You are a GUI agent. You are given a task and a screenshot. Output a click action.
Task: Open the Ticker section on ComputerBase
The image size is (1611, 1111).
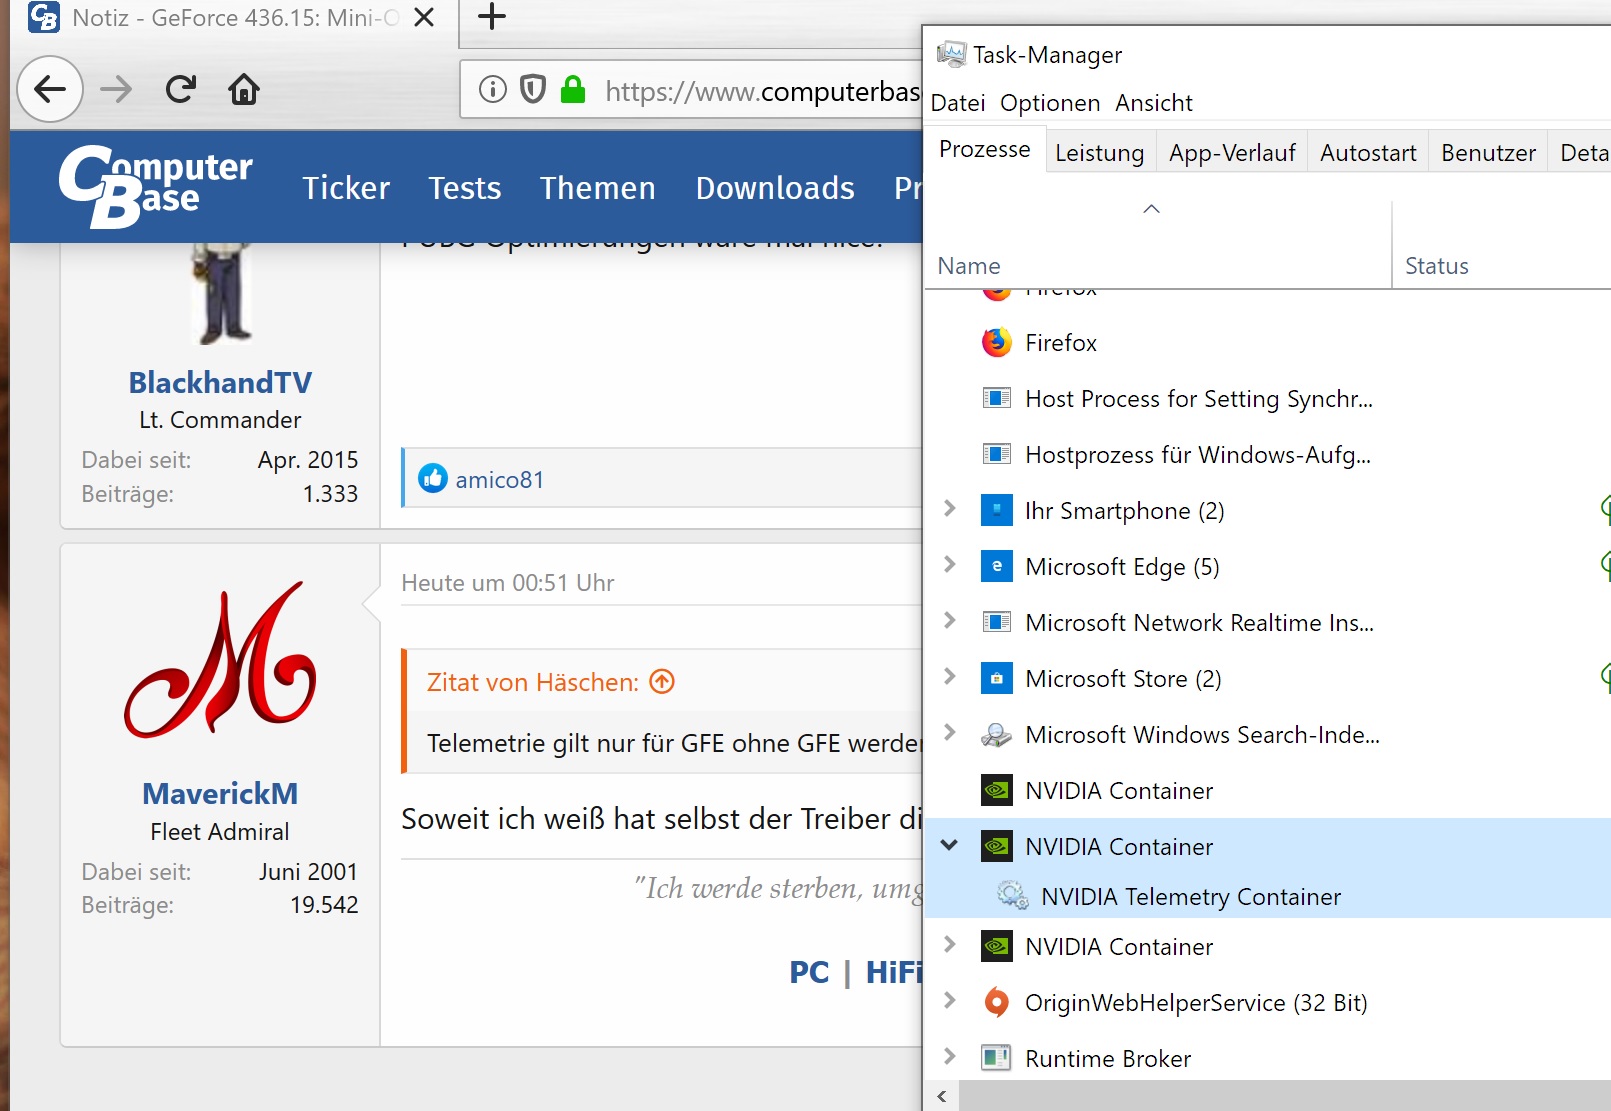click(346, 188)
